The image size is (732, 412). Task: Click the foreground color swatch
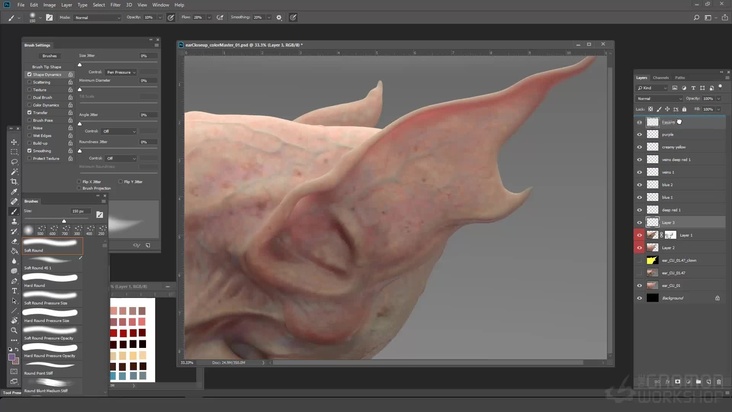pos(12,358)
